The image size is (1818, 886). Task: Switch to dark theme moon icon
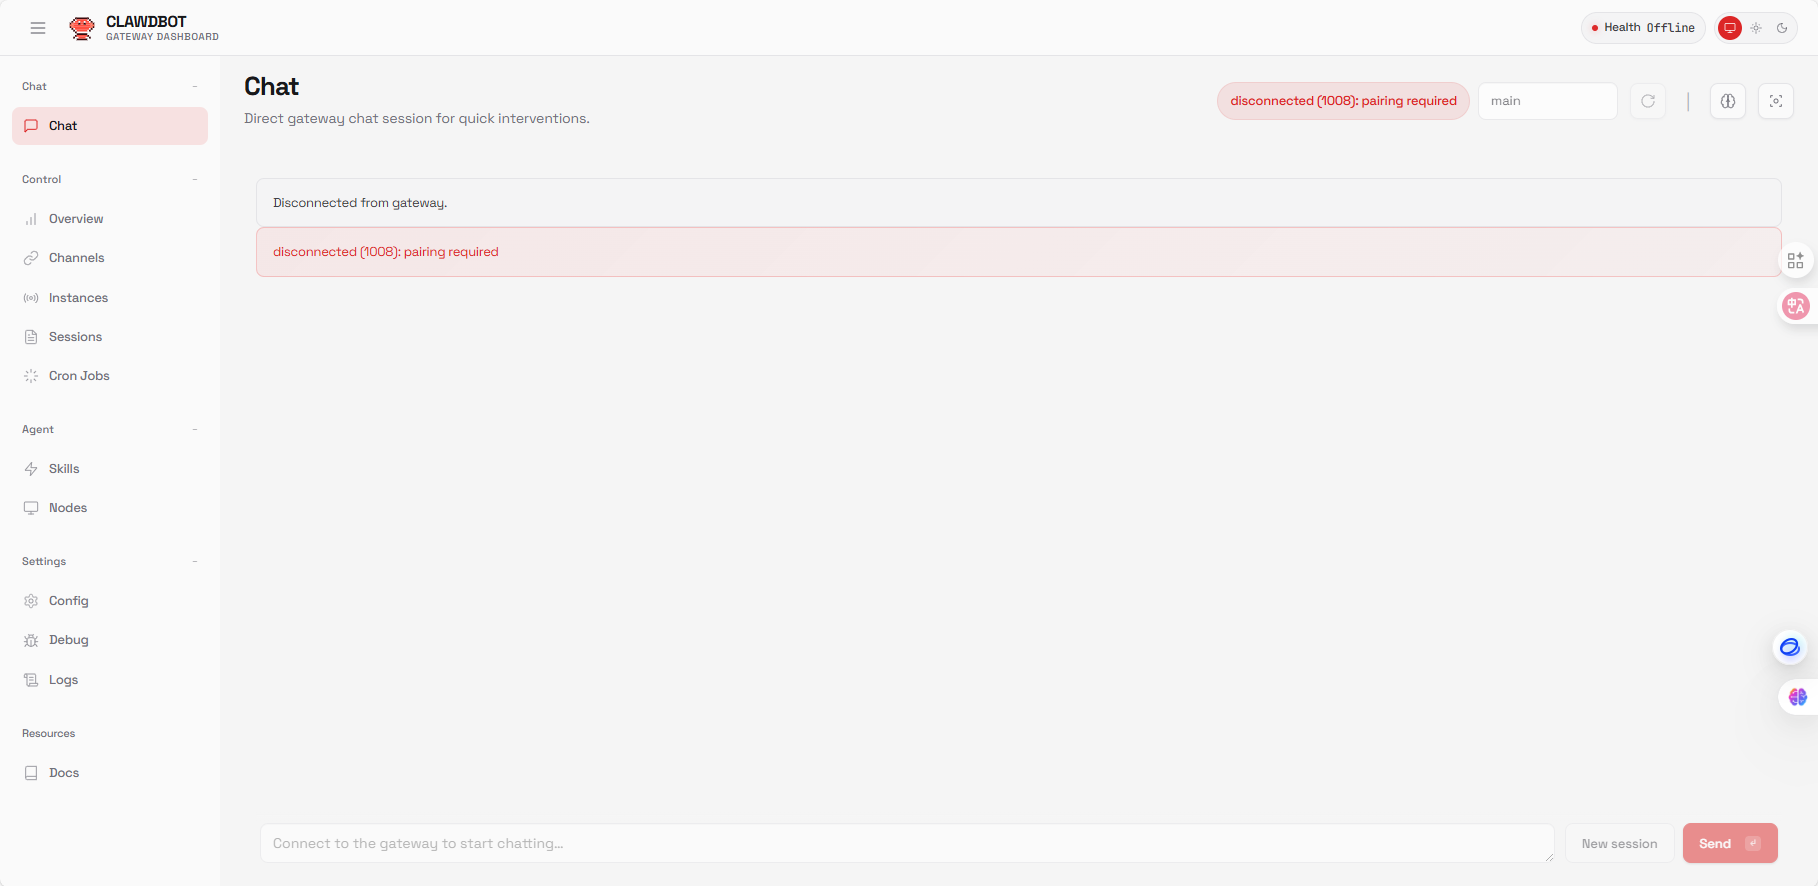tap(1782, 28)
